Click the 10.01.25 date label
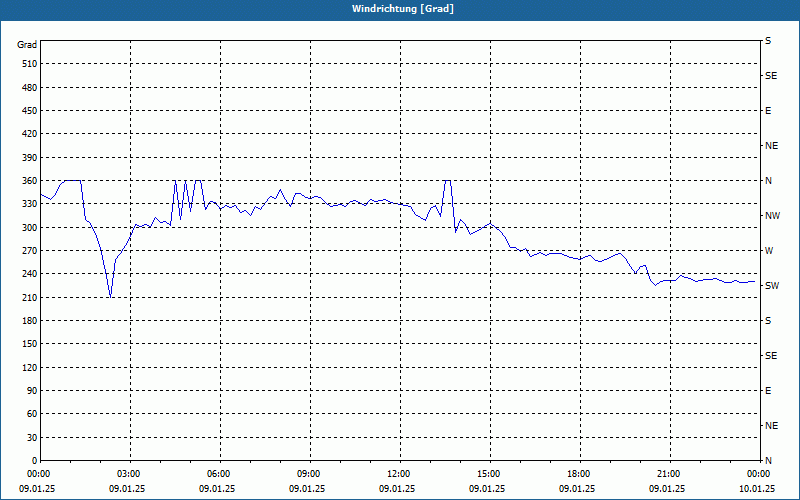This screenshot has width=800, height=500. pos(759,489)
